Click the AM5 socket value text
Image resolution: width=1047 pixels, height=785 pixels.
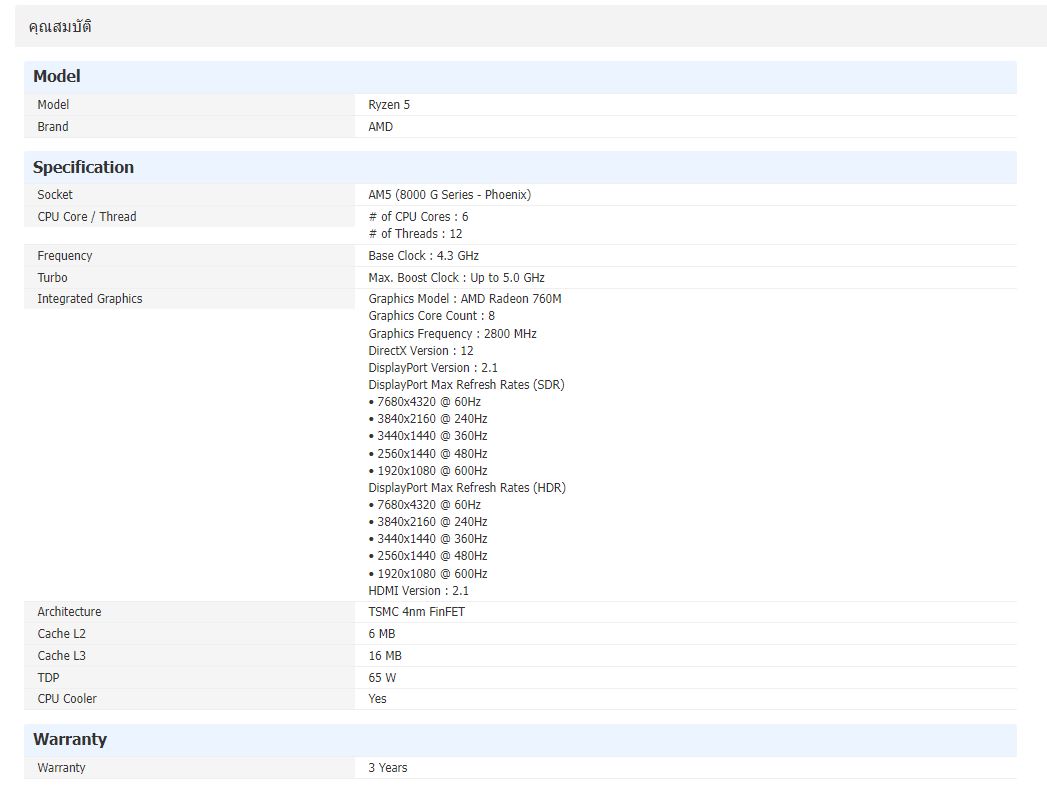pyautogui.click(x=449, y=195)
